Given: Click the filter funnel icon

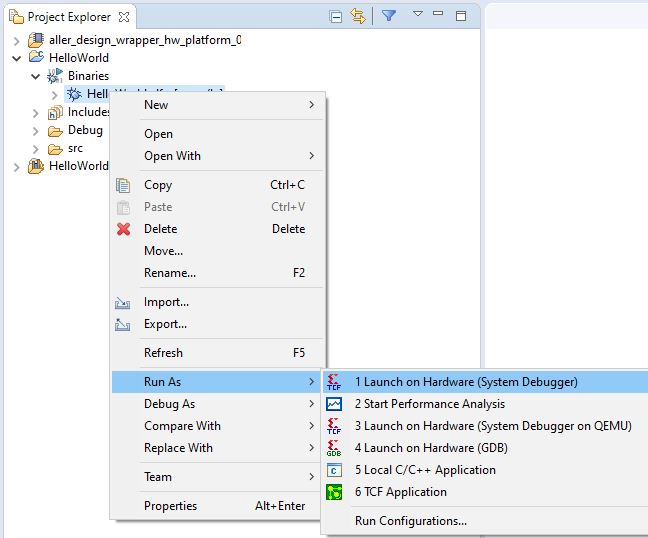Looking at the screenshot, I should 389,16.
